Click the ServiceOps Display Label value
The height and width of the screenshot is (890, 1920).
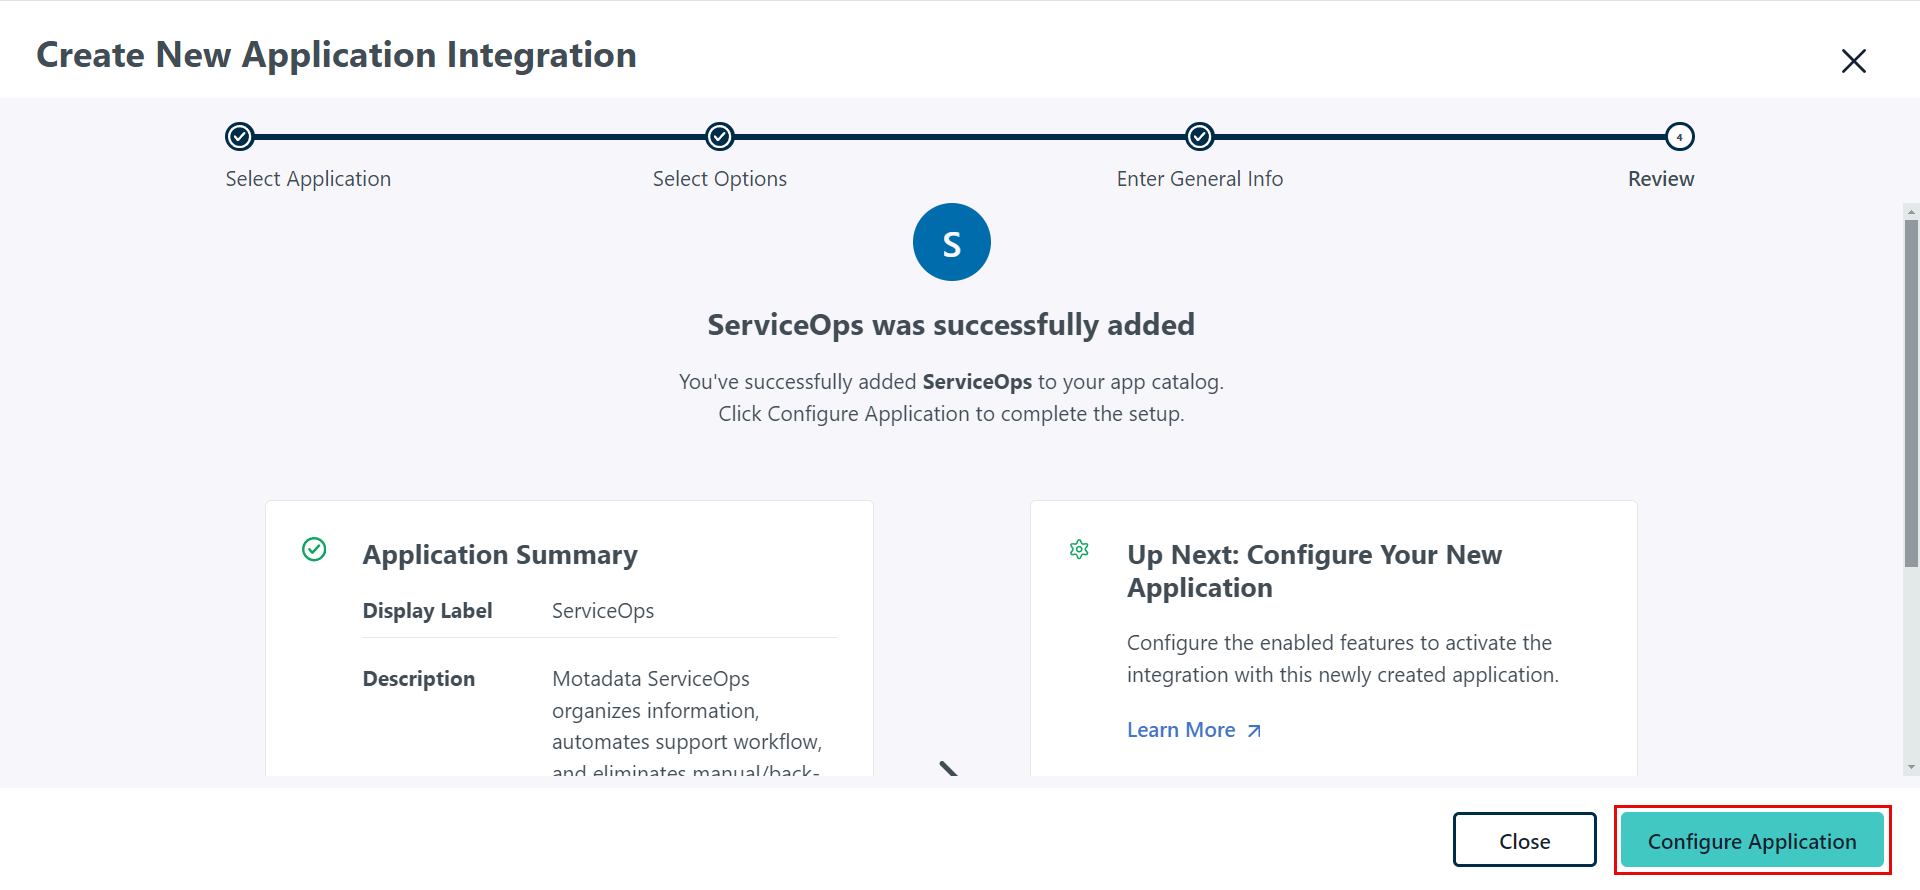pos(603,611)
